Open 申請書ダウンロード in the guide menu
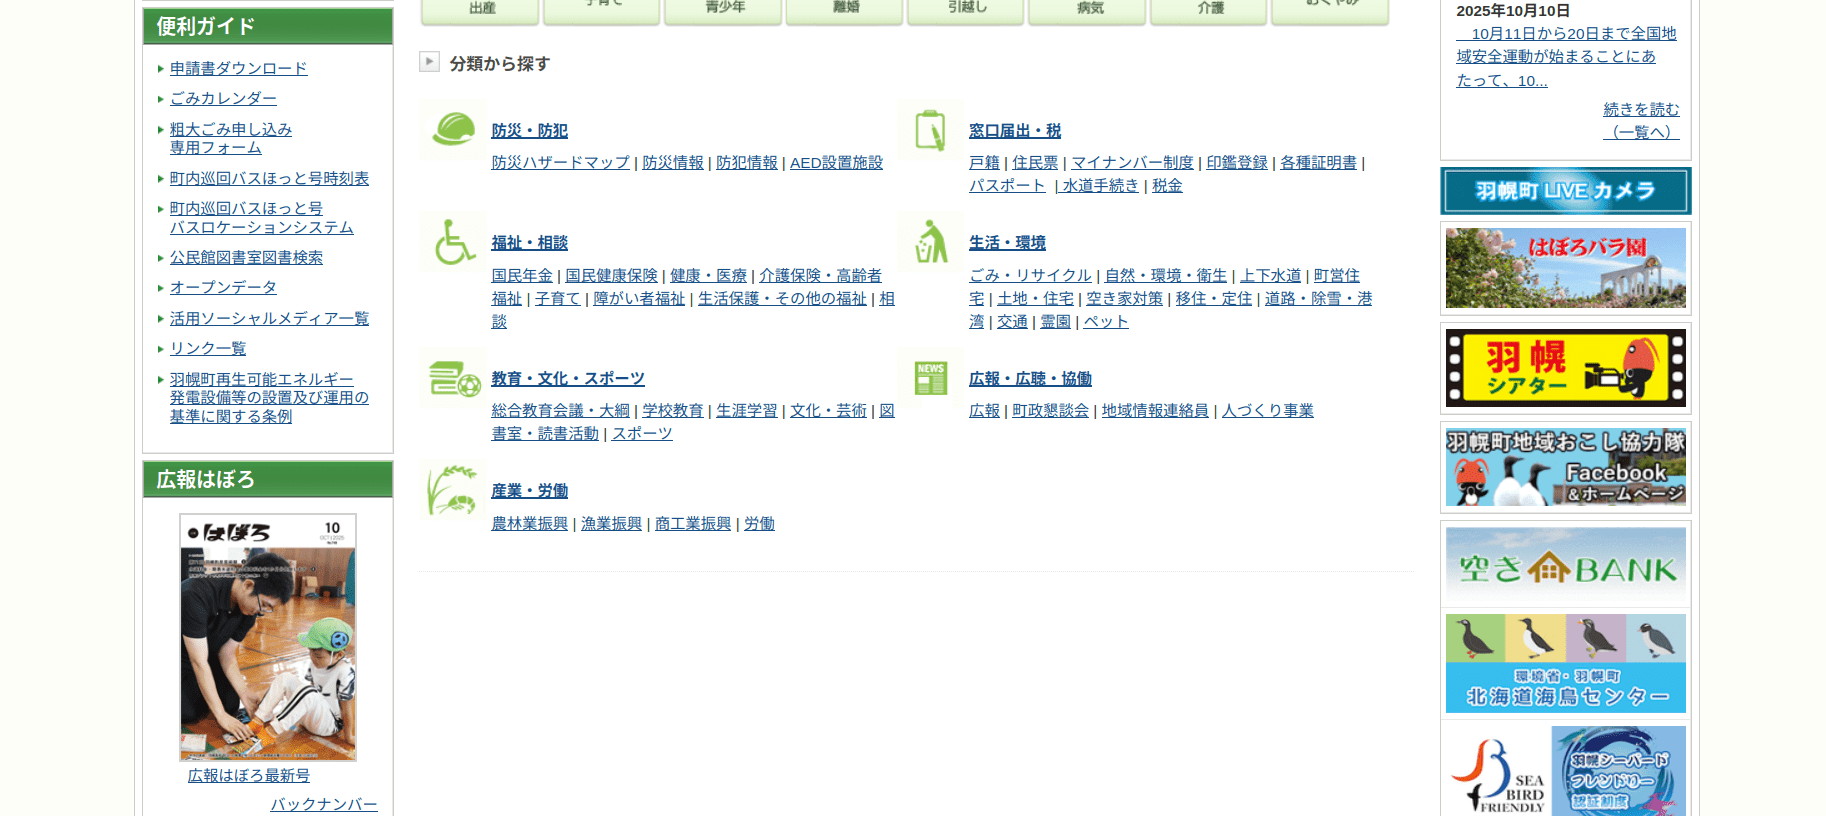 (238, 68)
